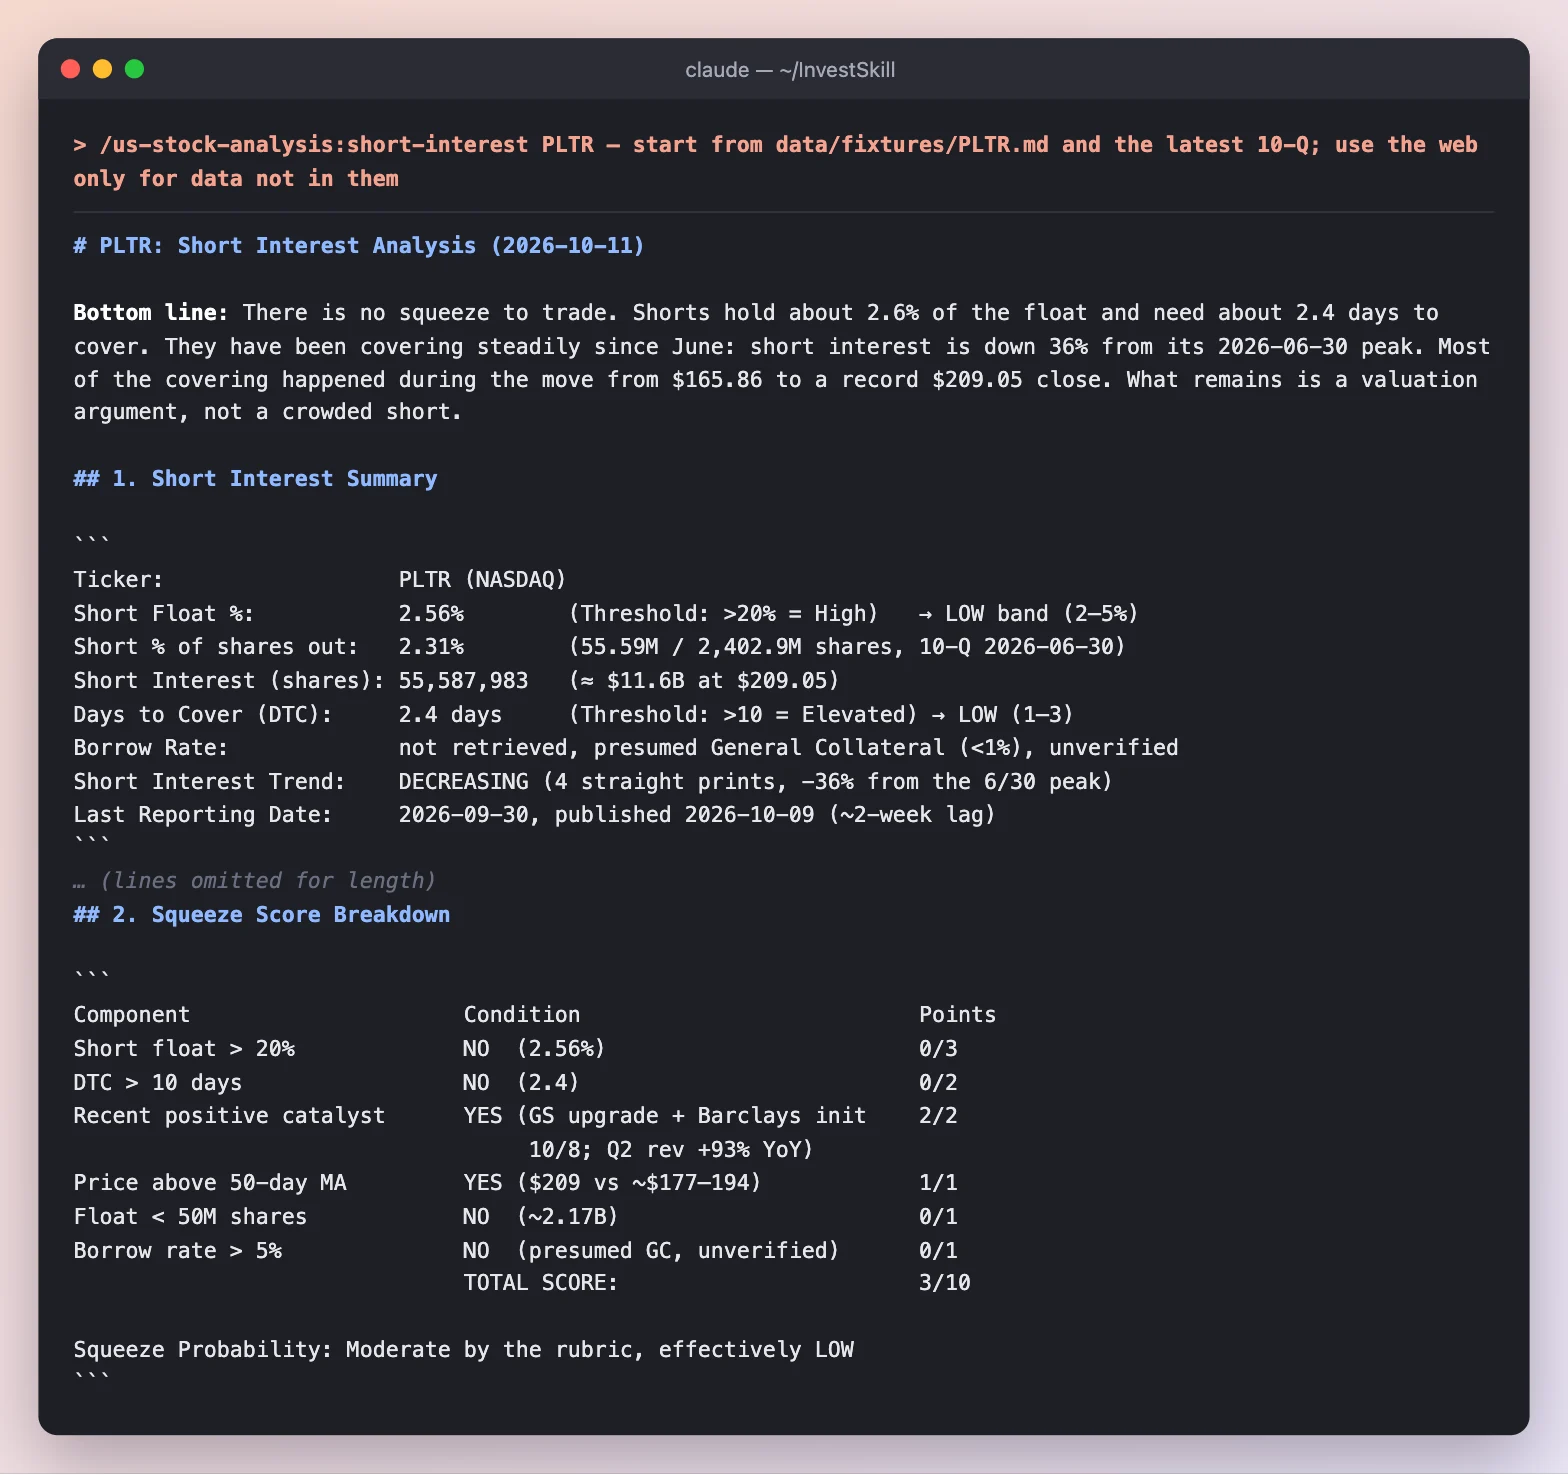
Task: Click the 'DECREASING' trend value
Action: 463,782
